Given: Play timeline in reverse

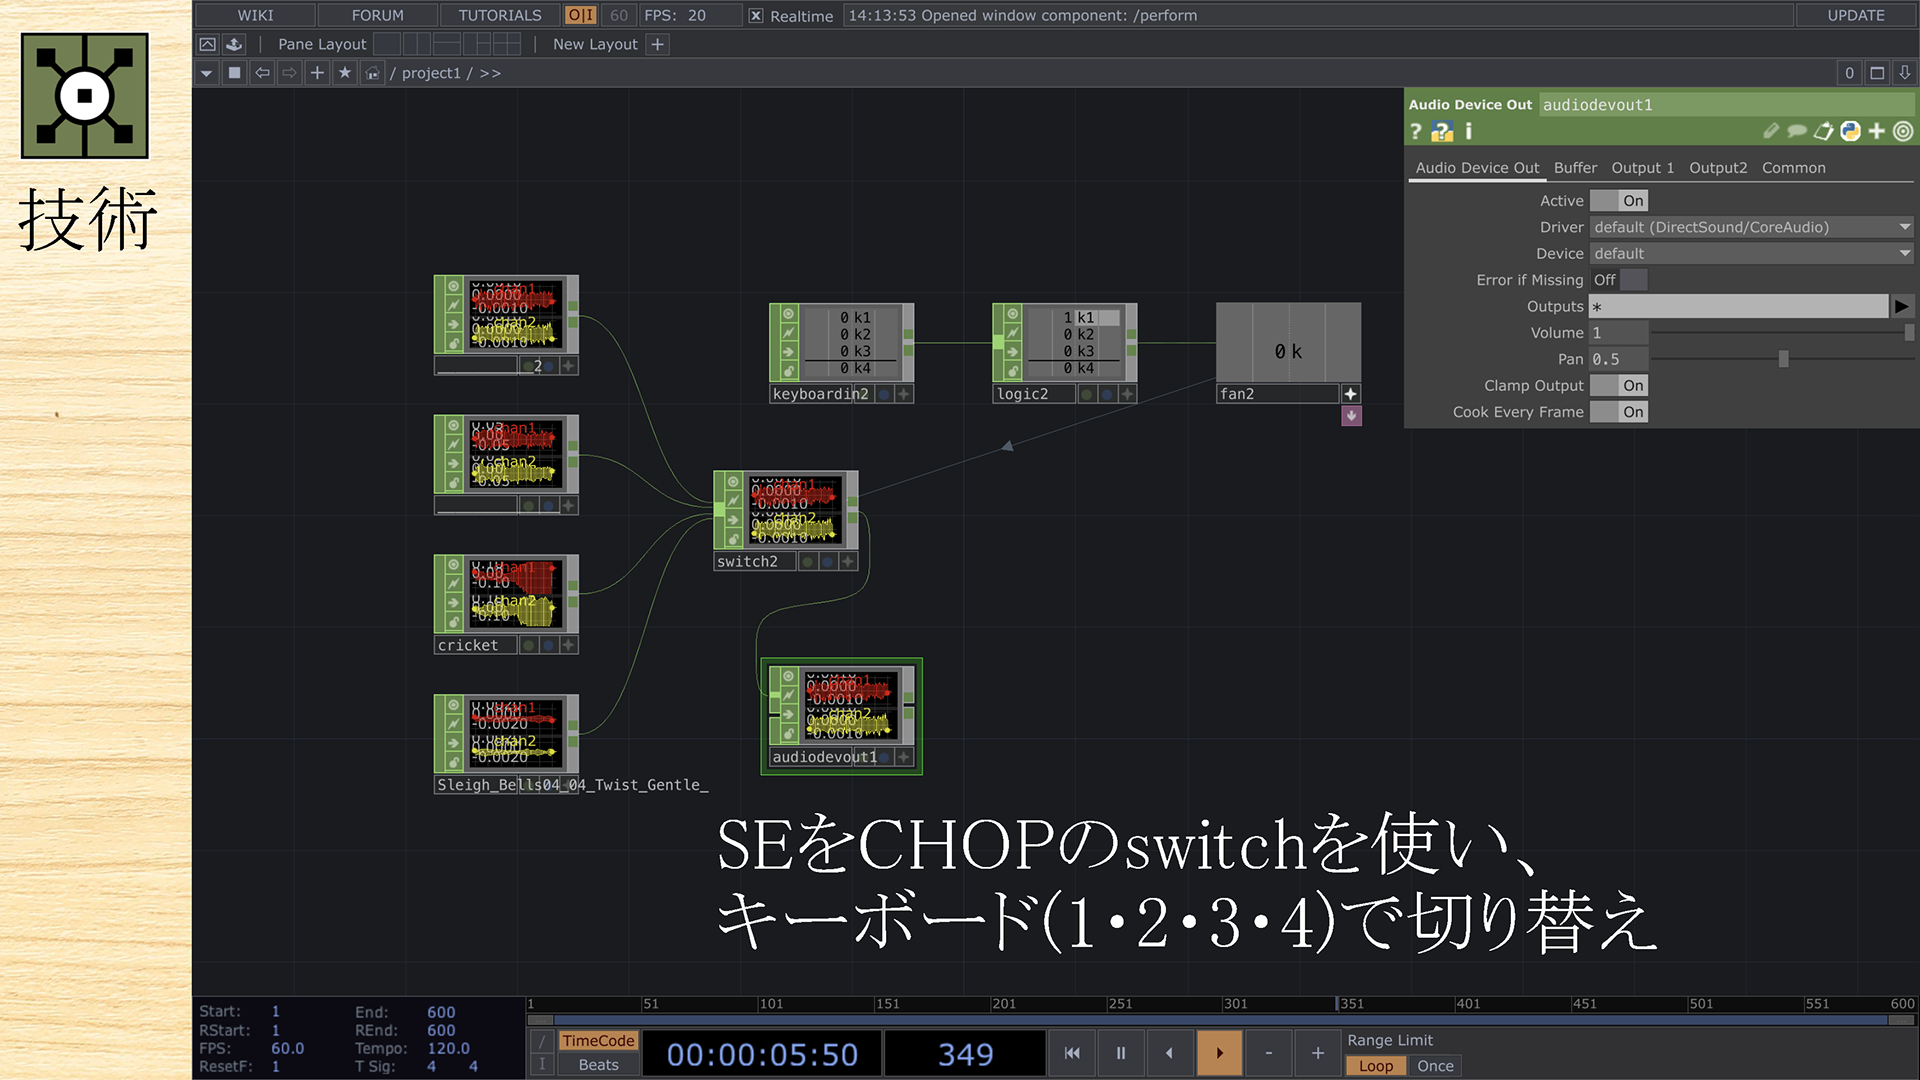Looking at the screenshot, I should (x=1170, y=1053).
